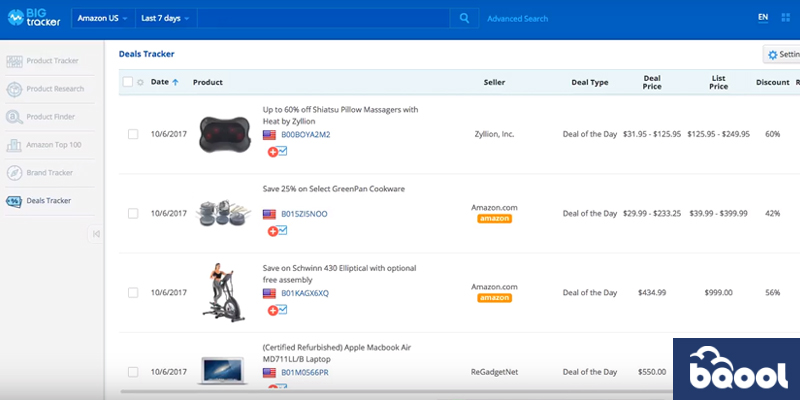
Task: Open Amazon Top 100 in sidebar
Action: pyautogui.click(x=54, y=145)
